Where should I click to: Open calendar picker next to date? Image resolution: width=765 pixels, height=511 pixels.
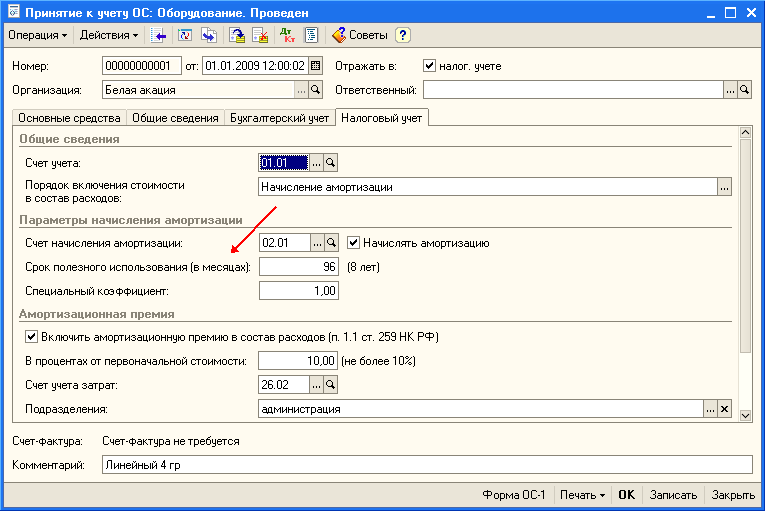click(316, 66)
